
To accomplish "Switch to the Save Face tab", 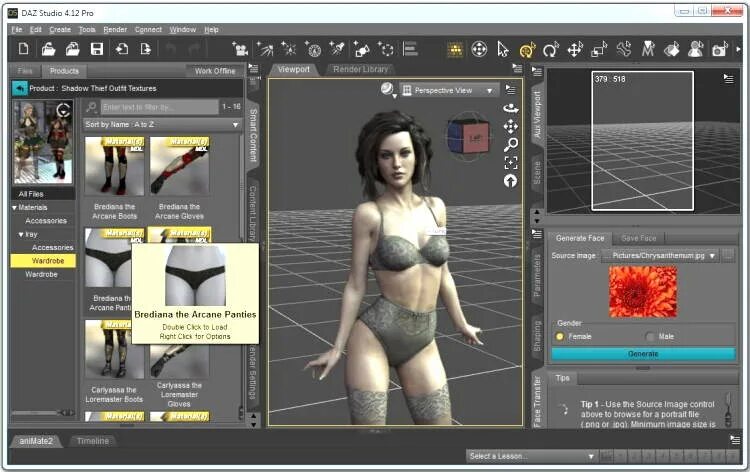I will 639,238.
